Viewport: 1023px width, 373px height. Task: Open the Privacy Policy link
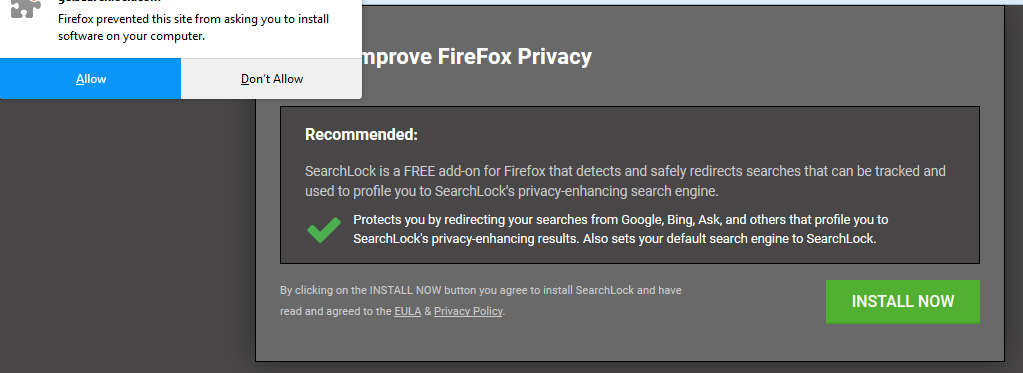468,311
